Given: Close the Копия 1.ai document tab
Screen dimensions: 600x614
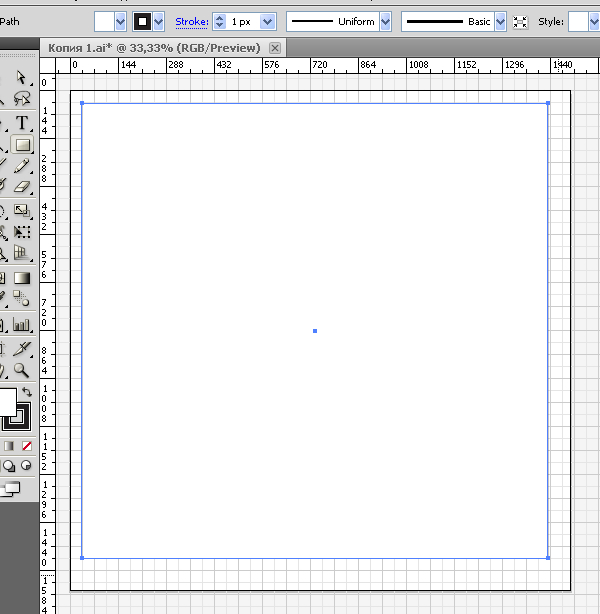Looking at the screenshot, I should [276, 48].
